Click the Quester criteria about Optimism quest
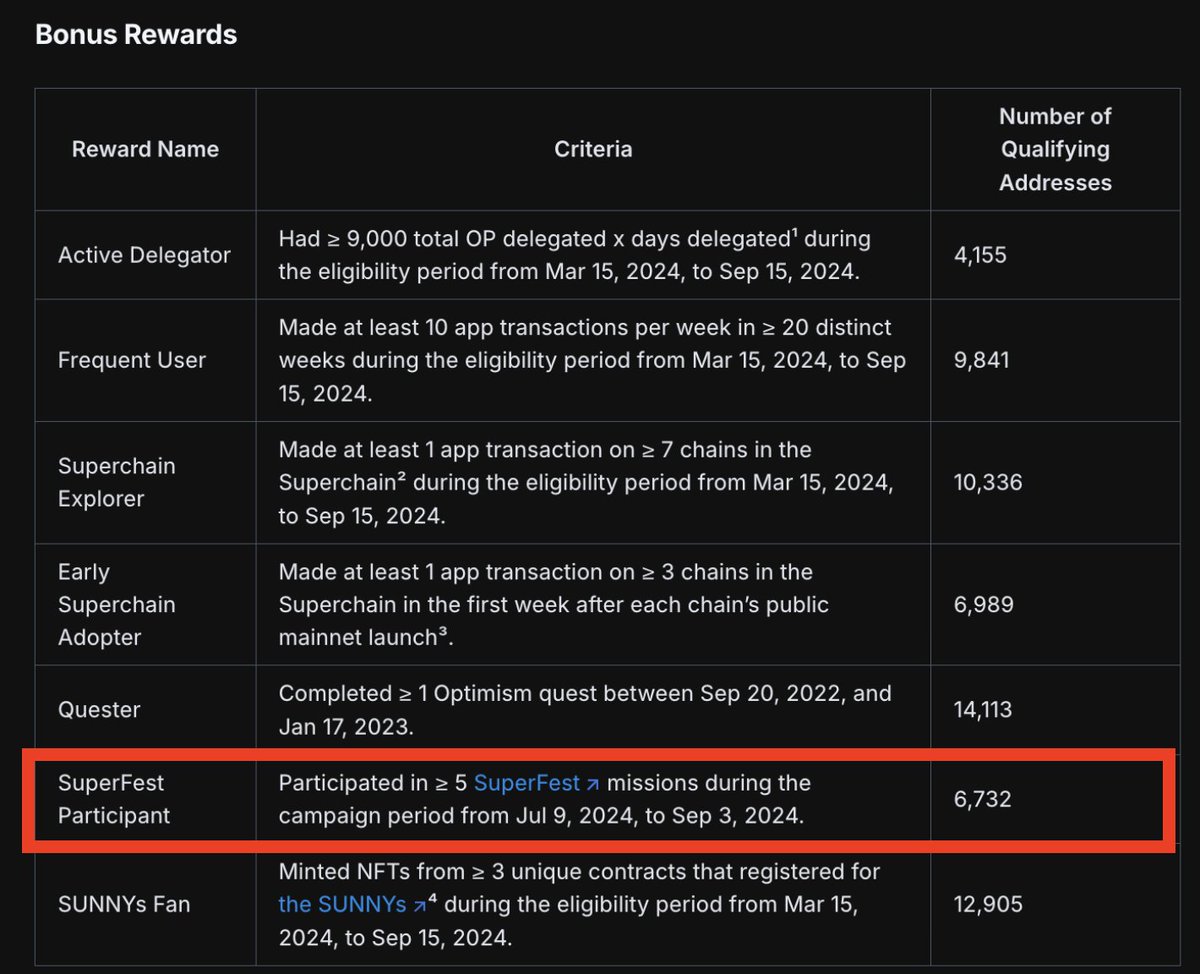1200x974 pixels. pos(585,710)
